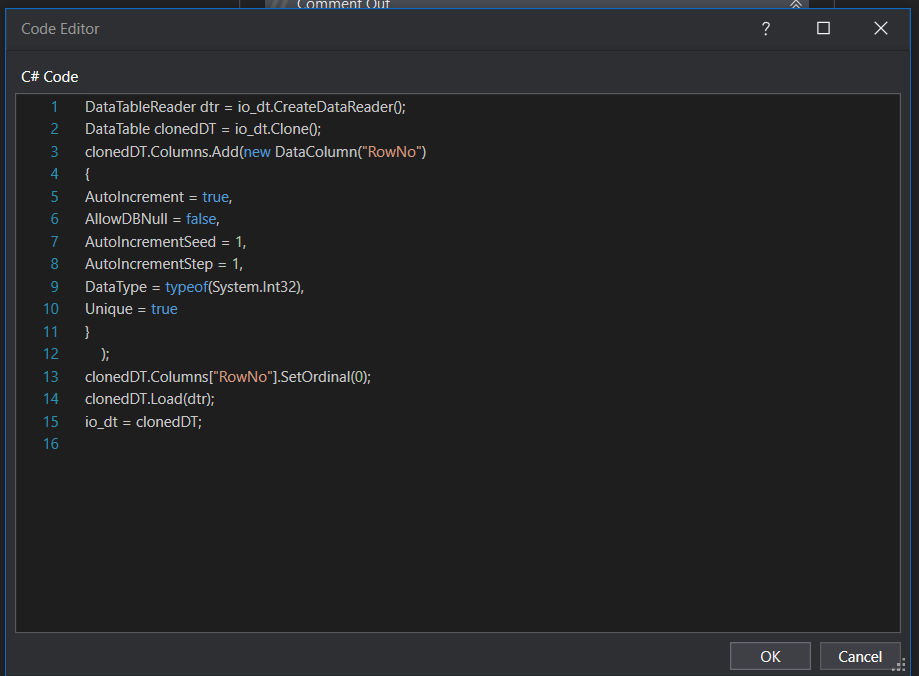Select line number 1 in the gutter

pos(54,107)
